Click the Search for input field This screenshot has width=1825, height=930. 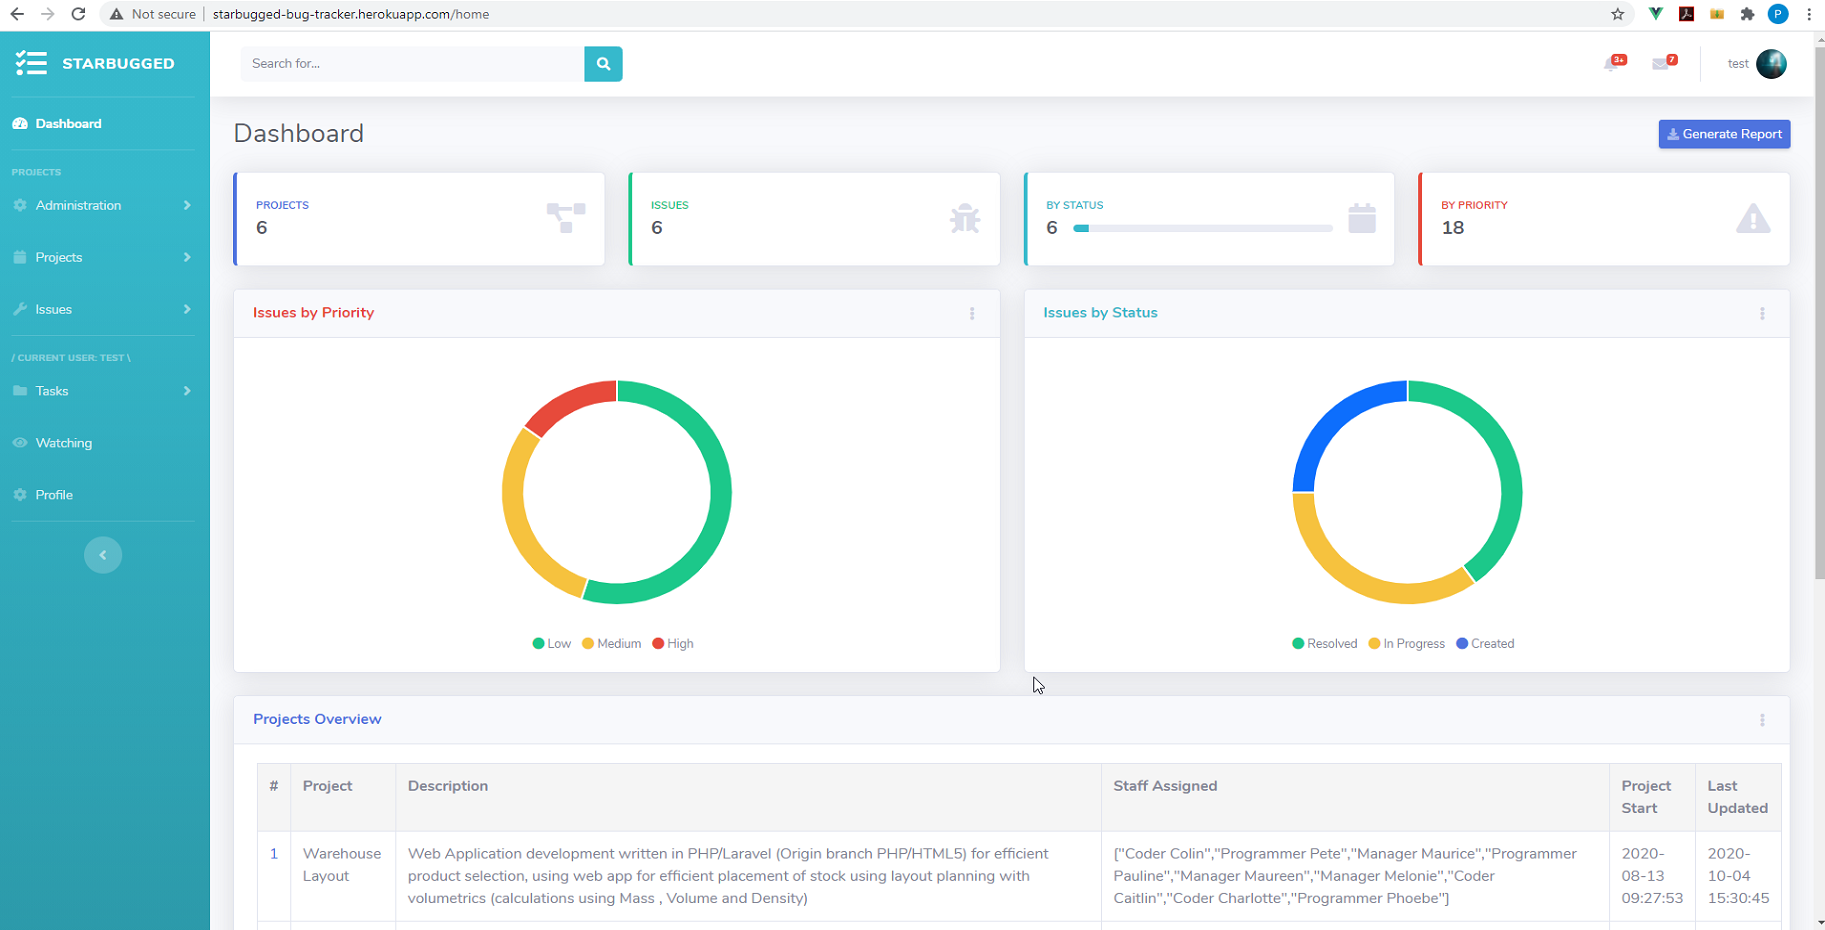(x=412, y=64)
